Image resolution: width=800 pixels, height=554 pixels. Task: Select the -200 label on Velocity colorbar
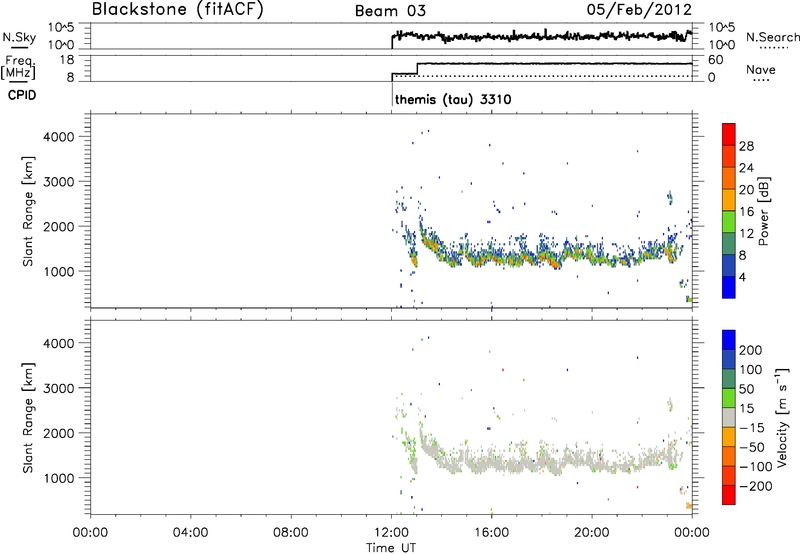point(756,486)
